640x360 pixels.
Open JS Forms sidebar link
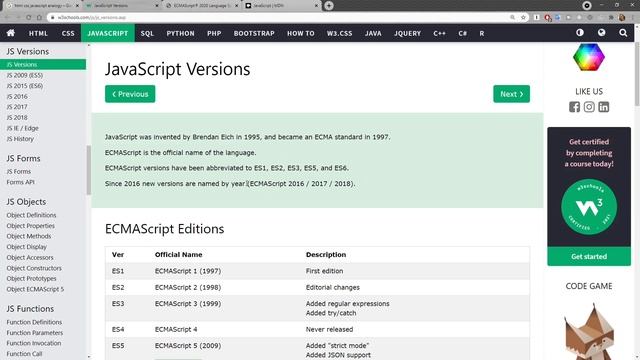point(19,171)
